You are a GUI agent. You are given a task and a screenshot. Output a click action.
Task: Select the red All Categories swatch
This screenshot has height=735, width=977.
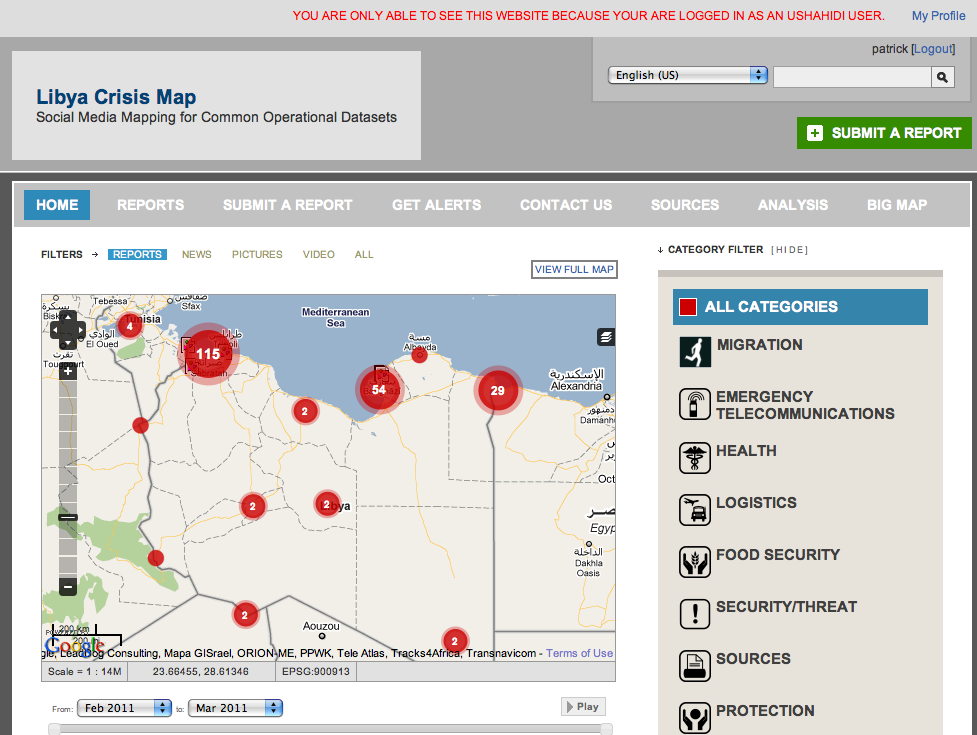pyautogui.click(x=688, y=307)
